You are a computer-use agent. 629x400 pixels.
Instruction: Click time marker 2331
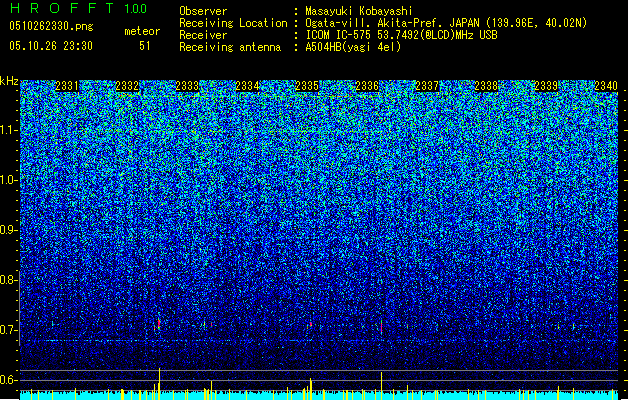click(67, 86)
